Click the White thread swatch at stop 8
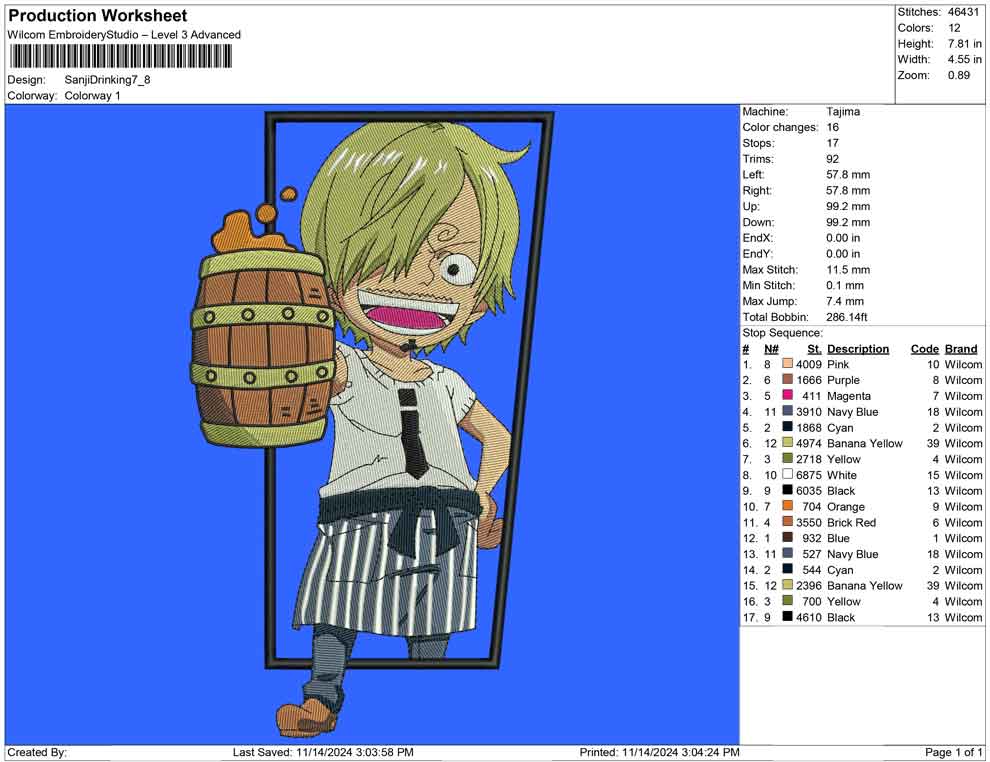 pos(787,475)
